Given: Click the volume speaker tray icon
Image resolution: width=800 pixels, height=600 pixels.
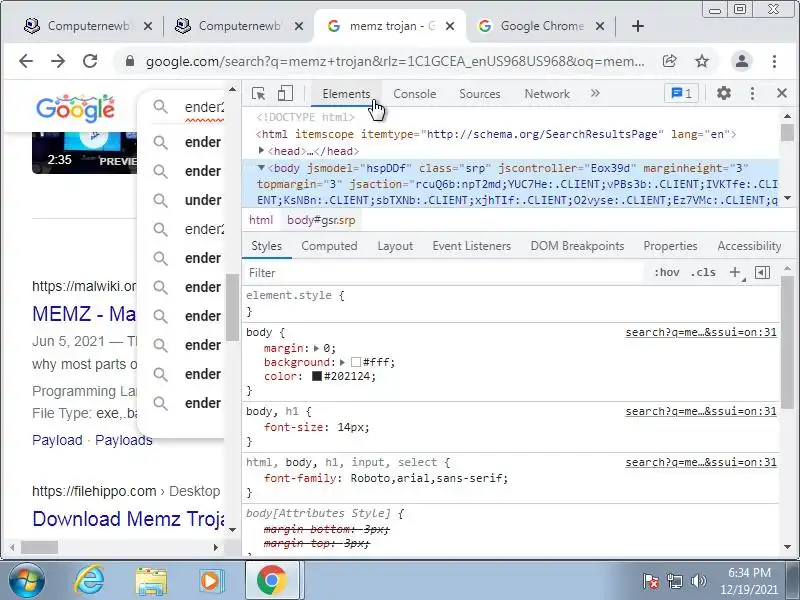Looking at the screenshot, I should (x=698, y=581).
